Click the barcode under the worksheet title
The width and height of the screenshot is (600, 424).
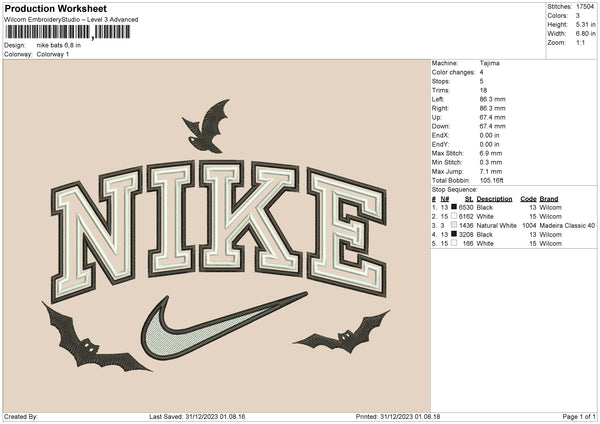pos(67,32)
